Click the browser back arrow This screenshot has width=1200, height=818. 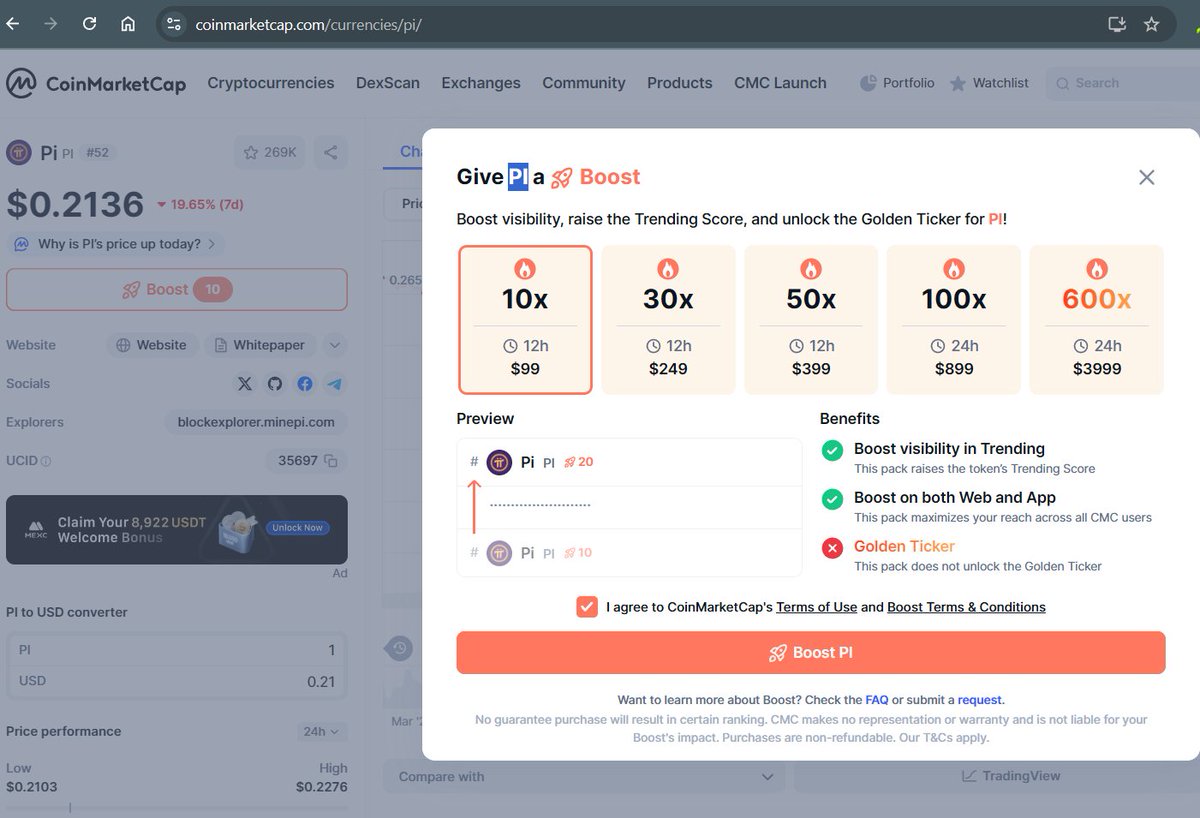pyautogui.click(x=12, y=24)
